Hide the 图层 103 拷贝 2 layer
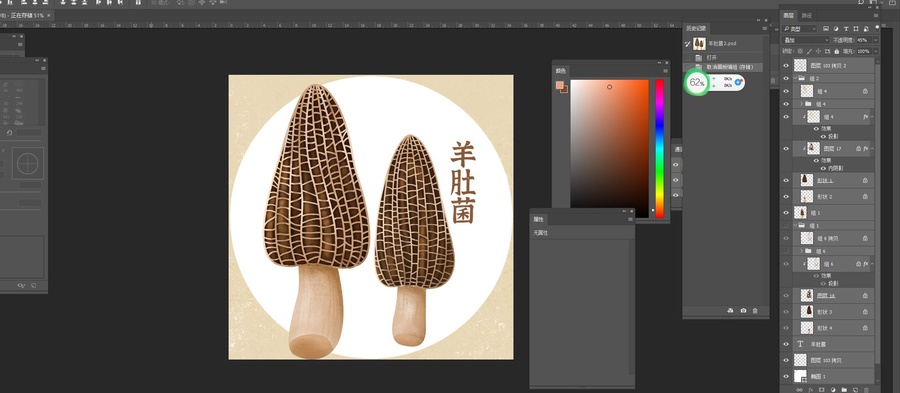 (x=786, y=66)
